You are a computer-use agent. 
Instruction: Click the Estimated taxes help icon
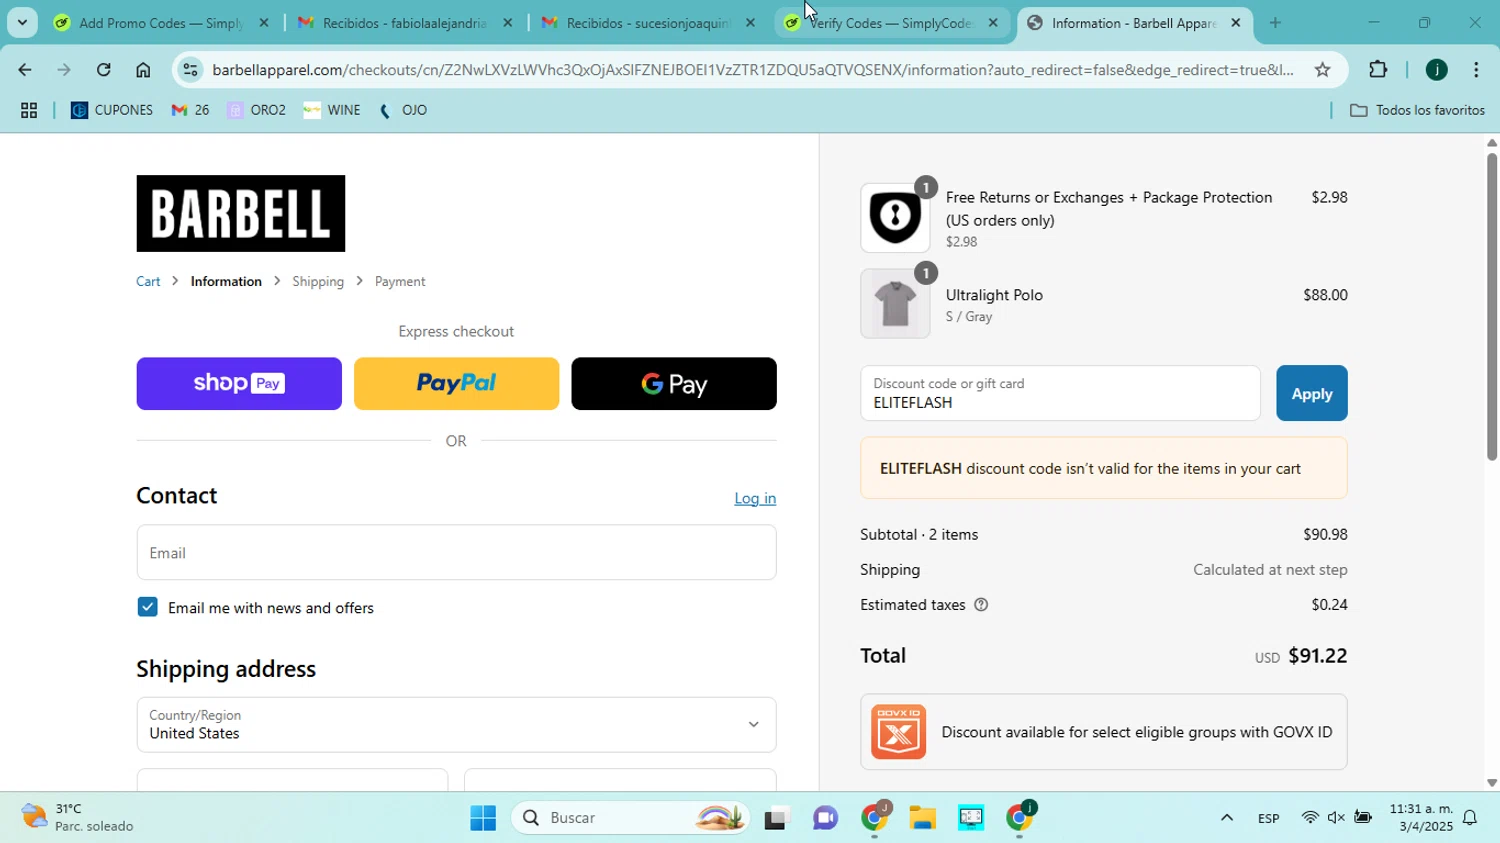click(981, 605)
